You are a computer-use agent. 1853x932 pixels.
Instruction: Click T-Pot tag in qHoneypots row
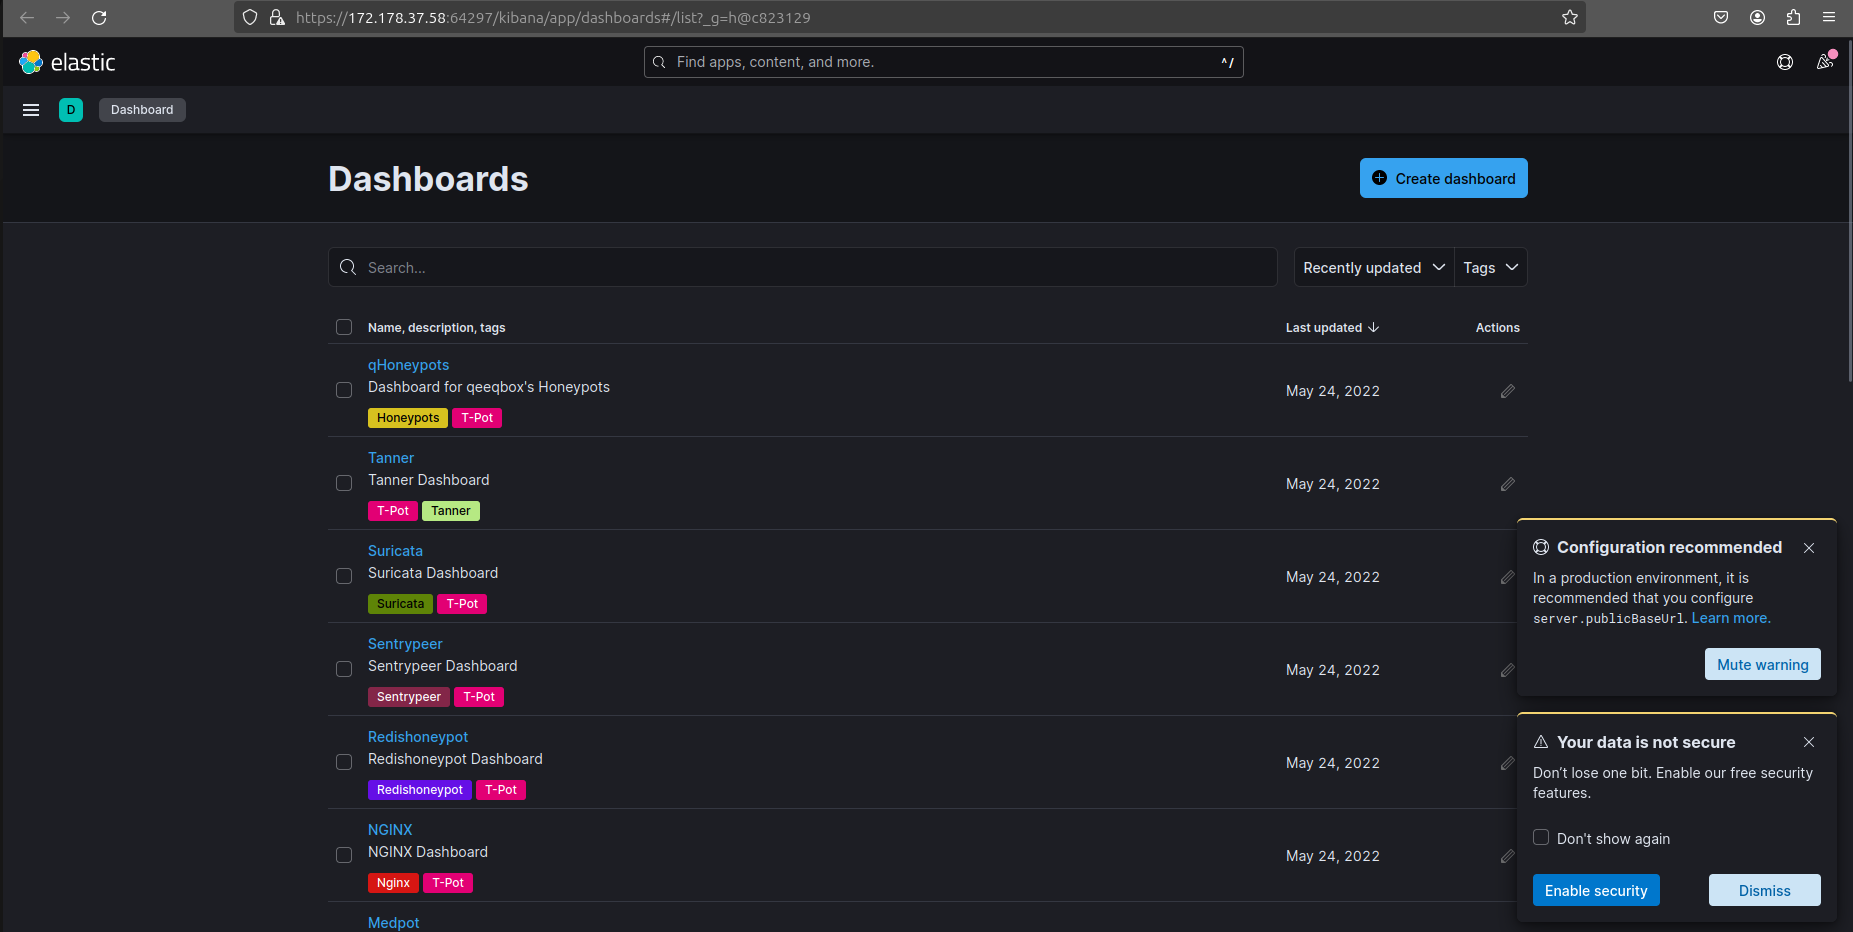pos(477,418)
